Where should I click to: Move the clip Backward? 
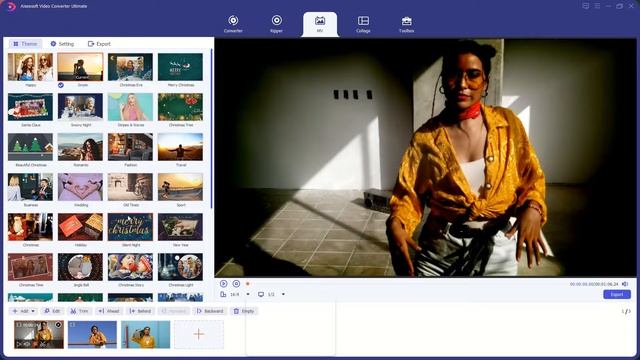click(x=210, y=311)
